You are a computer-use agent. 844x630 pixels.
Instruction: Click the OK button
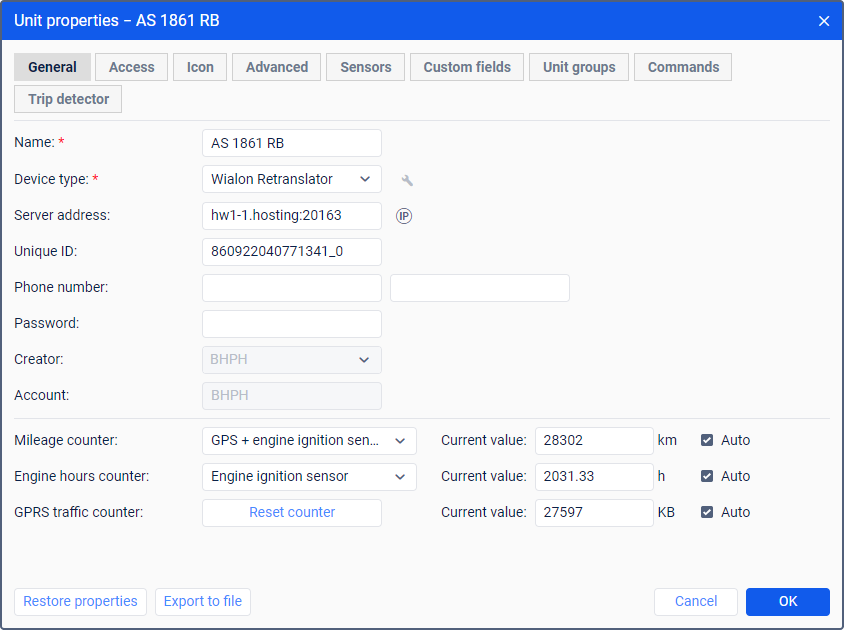788,601
